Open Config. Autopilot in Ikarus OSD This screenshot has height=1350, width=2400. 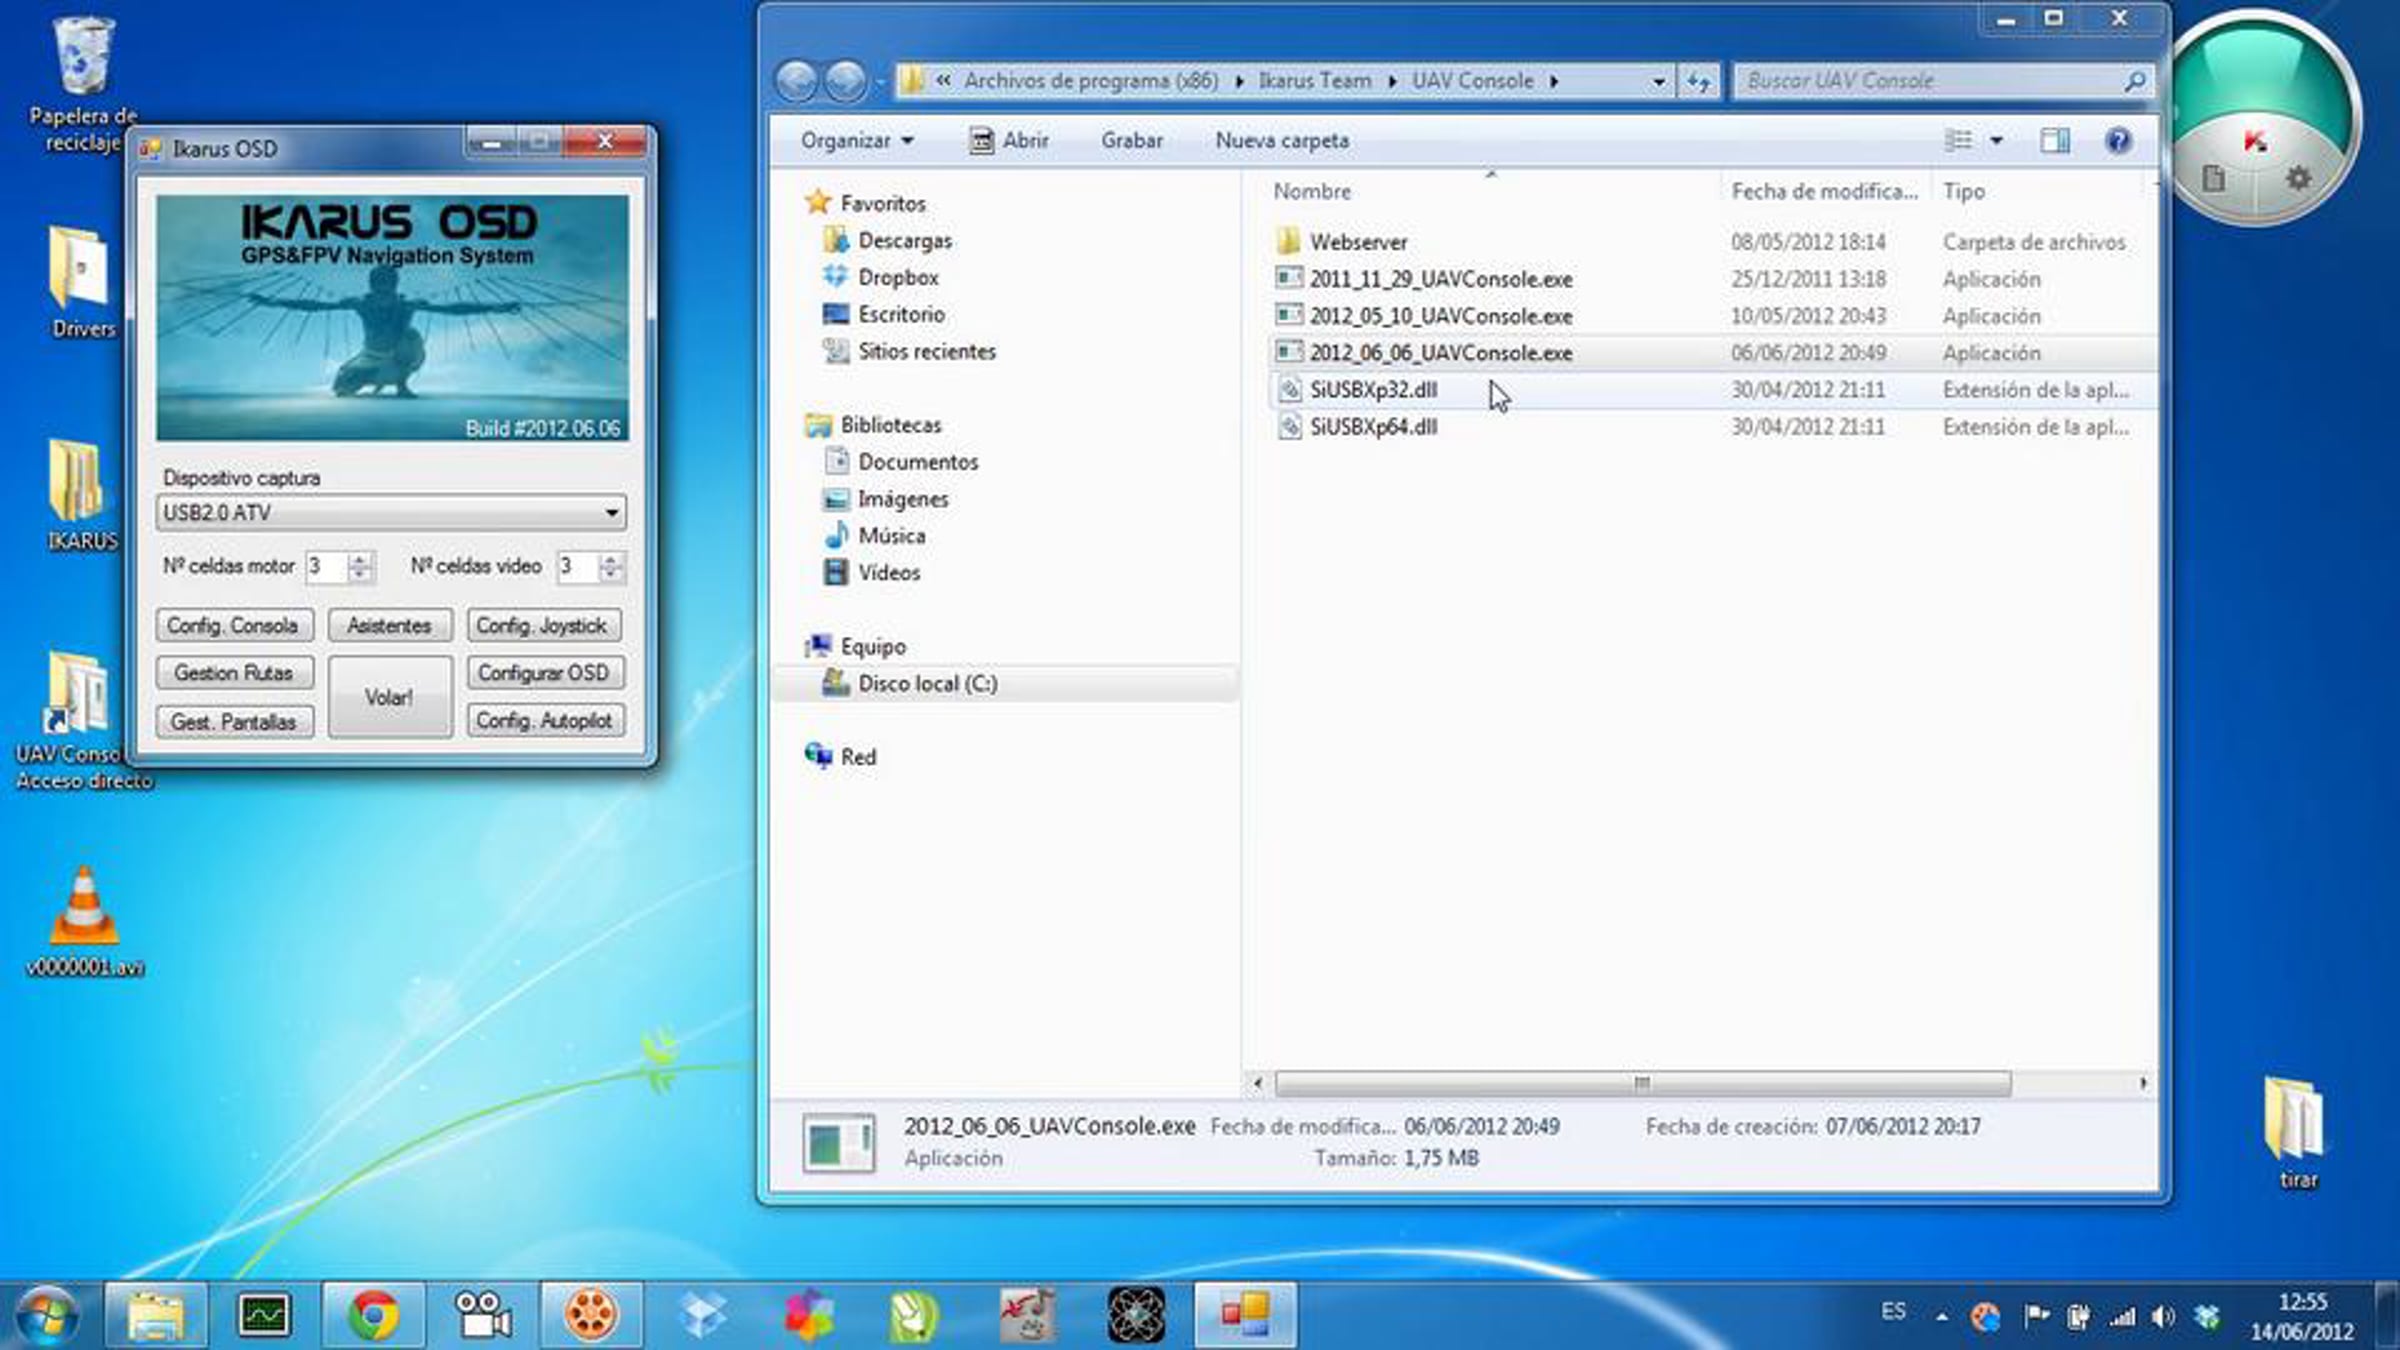point(545,721)
